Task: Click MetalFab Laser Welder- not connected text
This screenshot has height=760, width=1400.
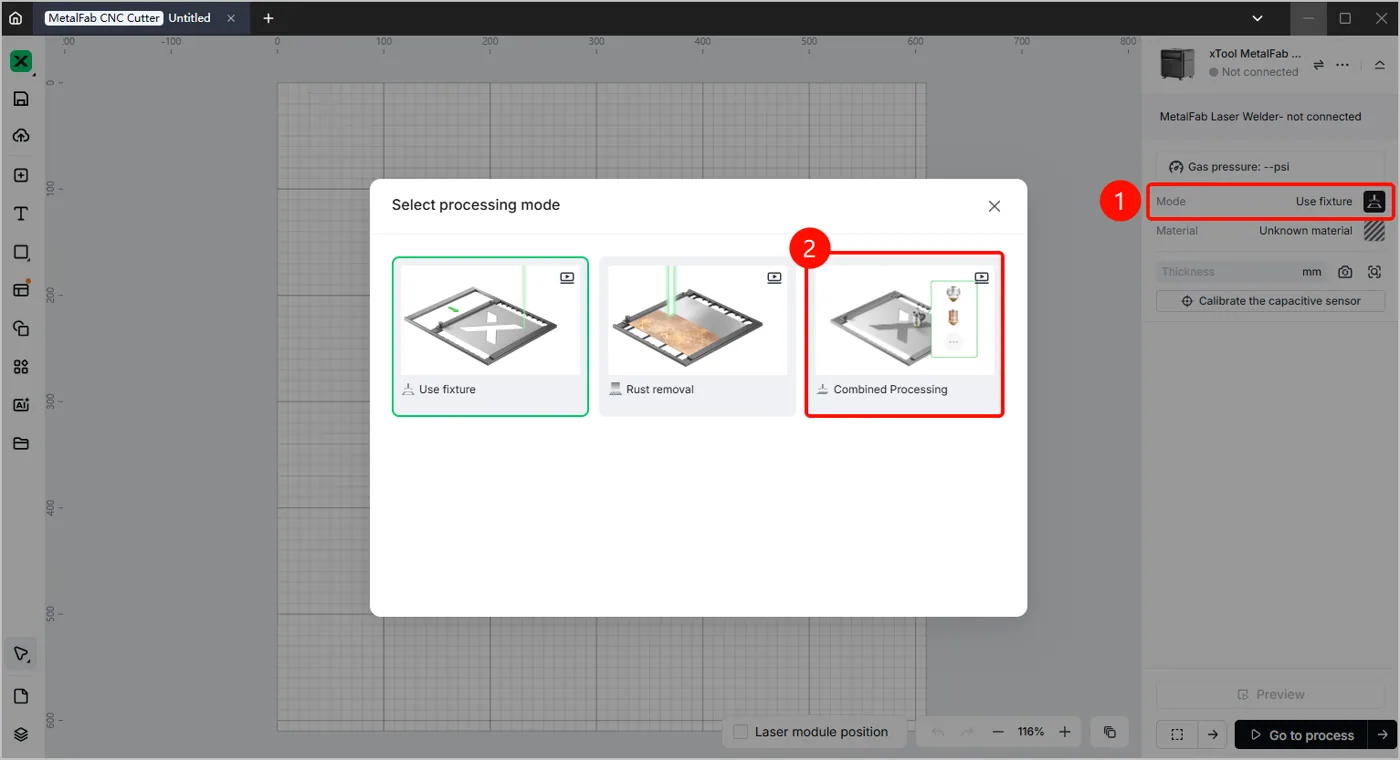Action: pos(1260,117)
